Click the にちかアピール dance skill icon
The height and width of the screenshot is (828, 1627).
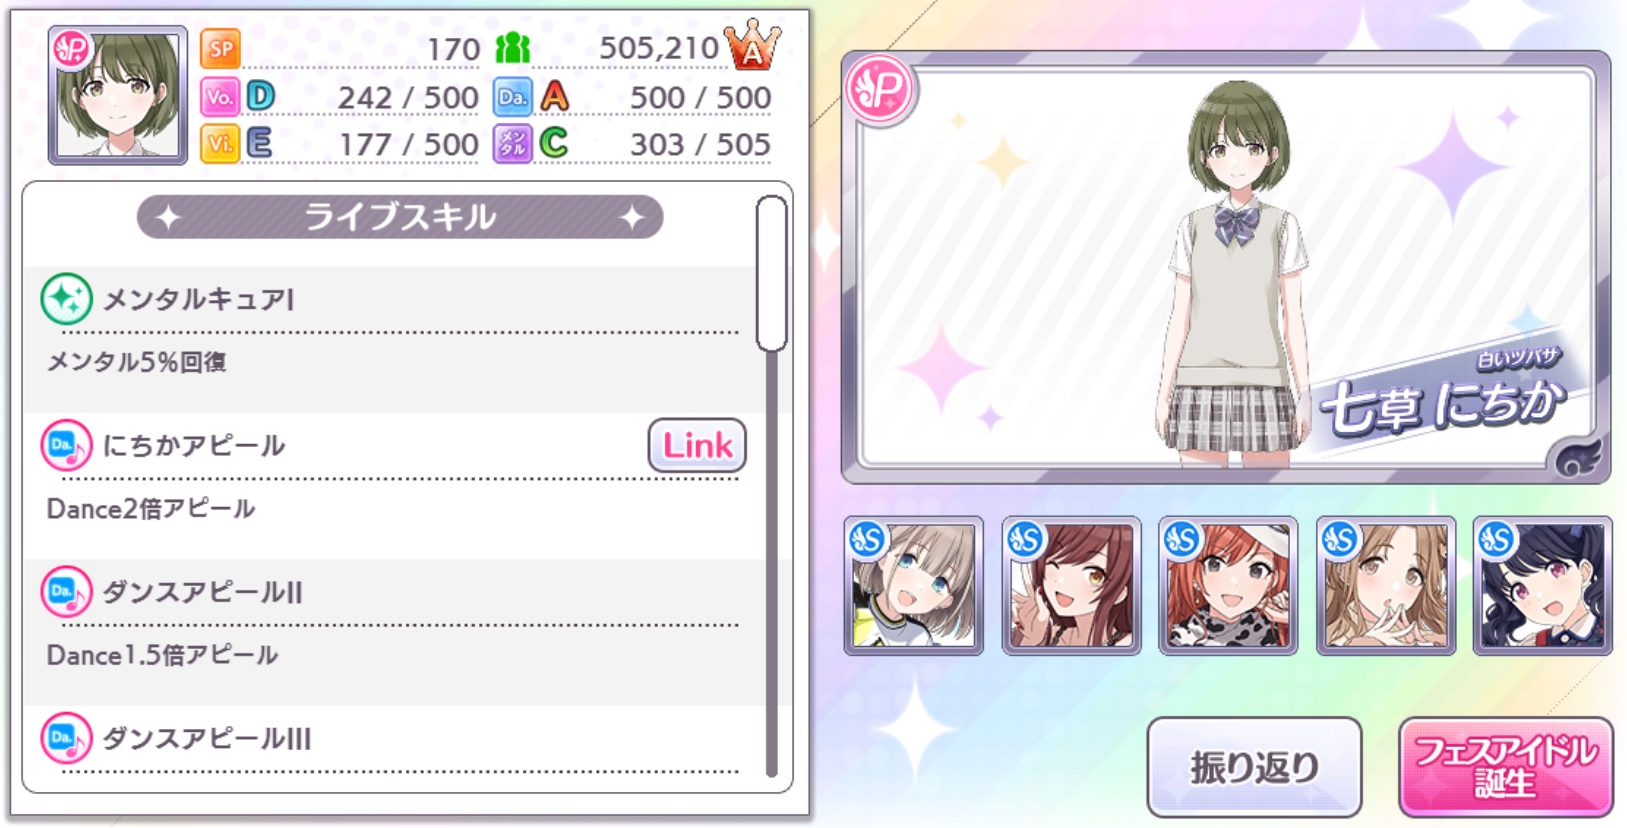66,445
